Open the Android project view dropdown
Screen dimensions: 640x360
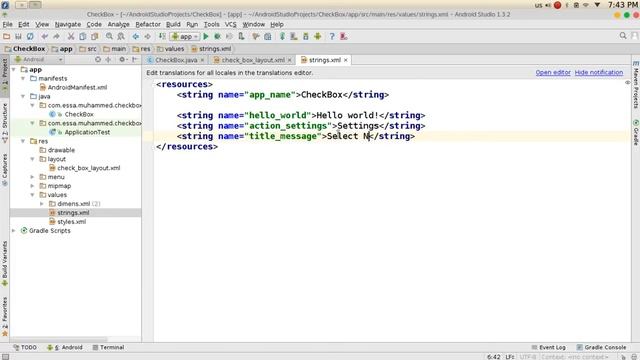[x=39, y=60]
